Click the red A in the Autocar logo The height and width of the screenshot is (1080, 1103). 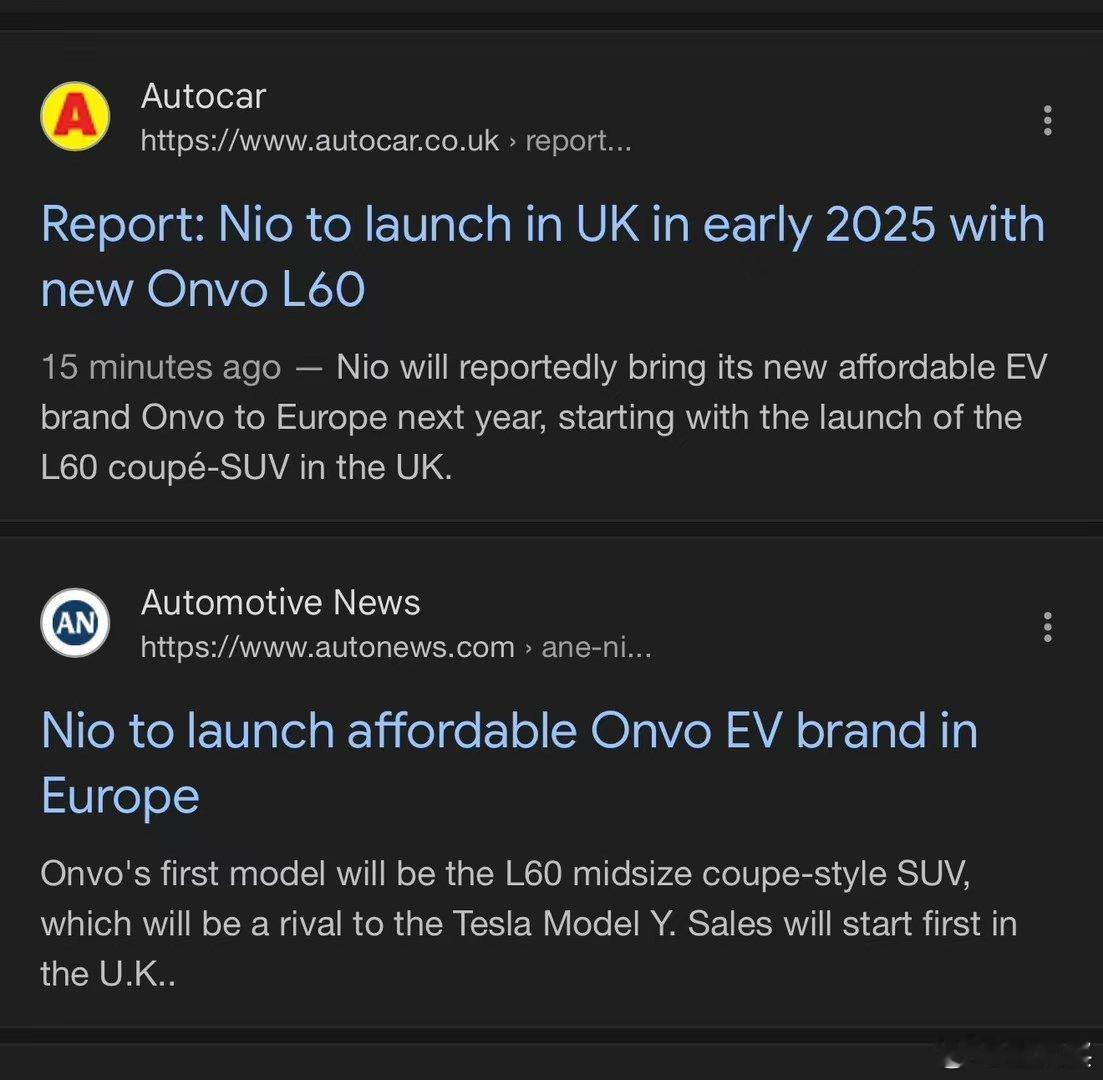[74, 116]
